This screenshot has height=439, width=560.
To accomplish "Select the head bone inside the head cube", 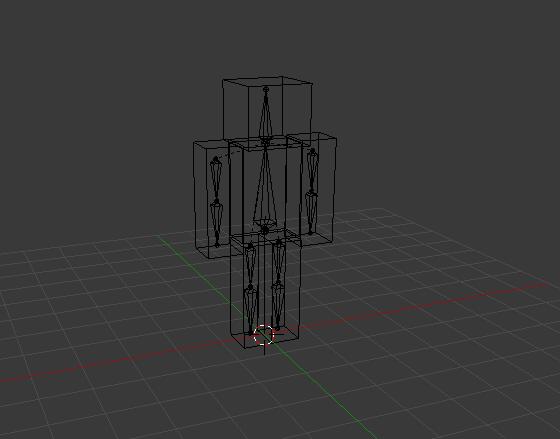I will (266, 114).
